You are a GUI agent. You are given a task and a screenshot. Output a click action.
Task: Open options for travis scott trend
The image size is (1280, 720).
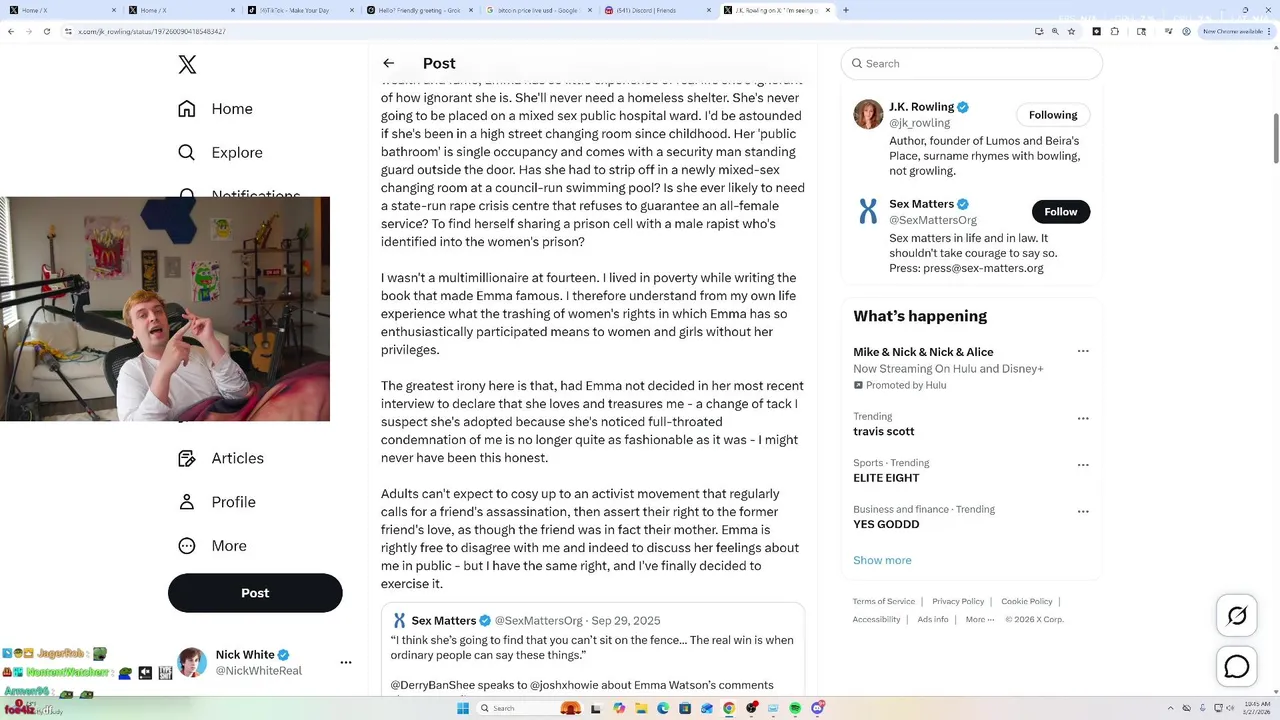(1083, 419)
